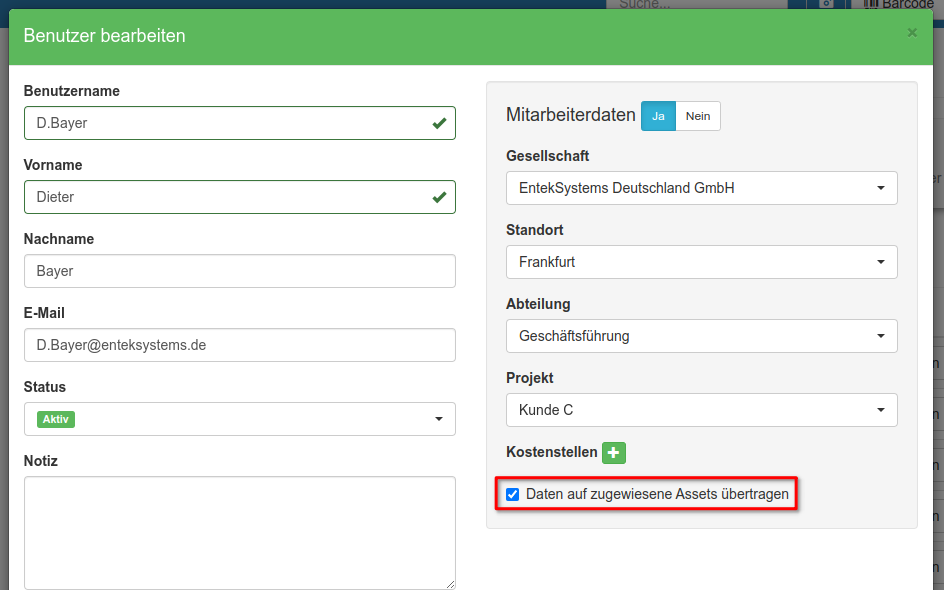The height and width of the screenshot is (590, 944).
Task: Select Nein for Mitarbeiterdaten
Action: click(x=698, y=116)
